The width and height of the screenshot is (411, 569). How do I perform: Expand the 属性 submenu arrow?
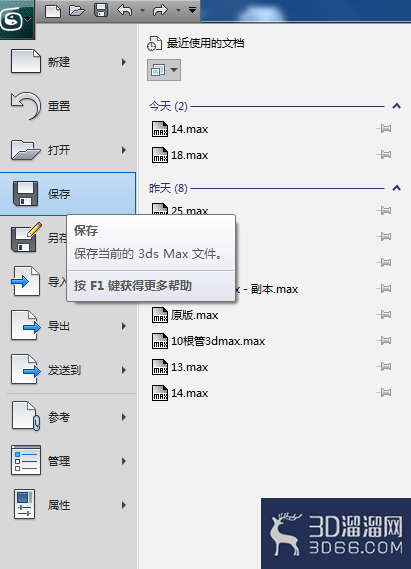point(124,505)
